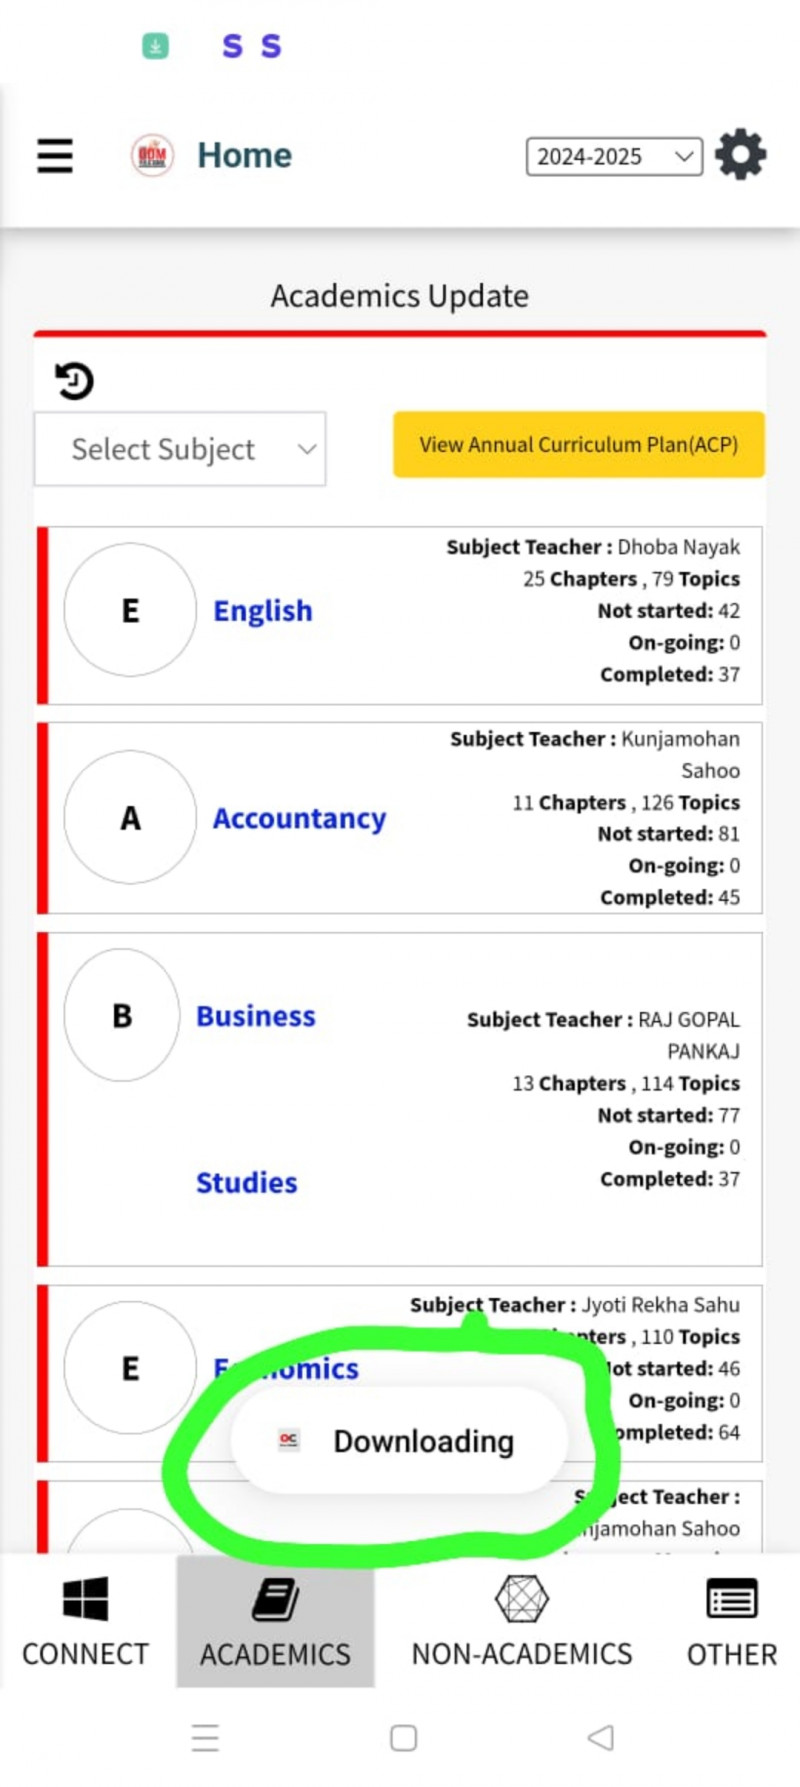Click the history refresh icon
800x1787 pixels.
[x=74, y=381]
